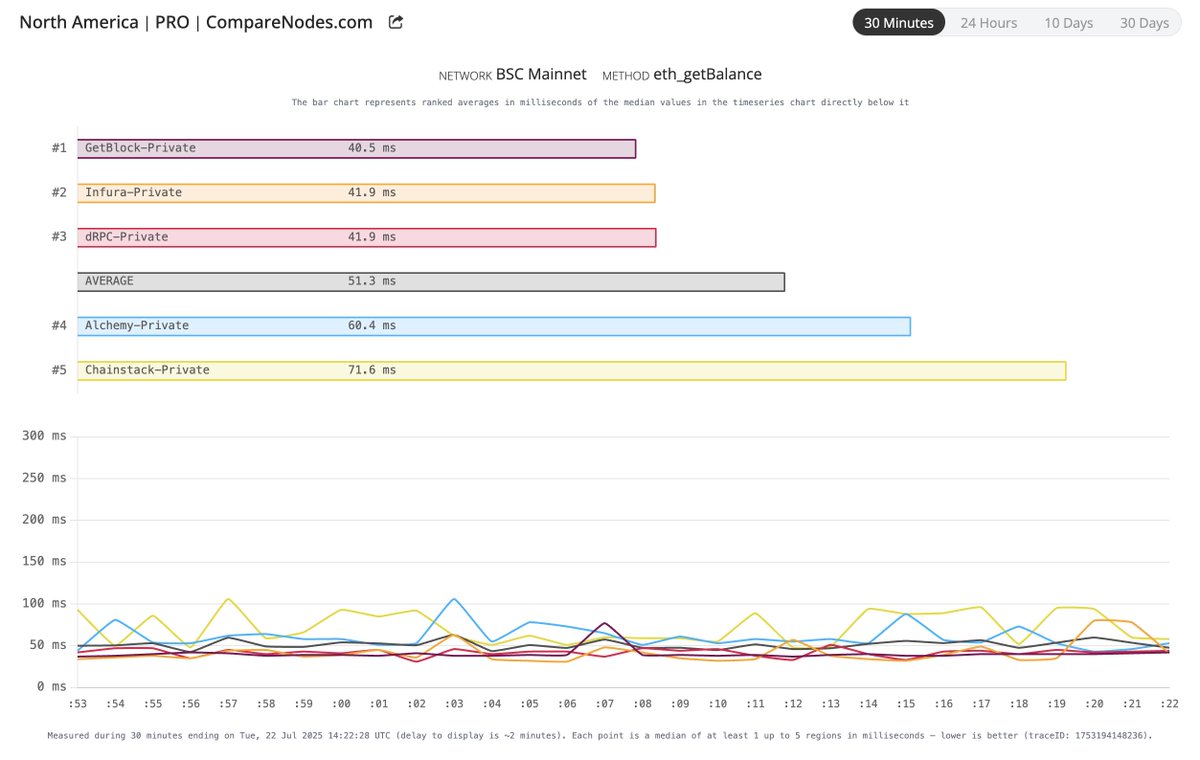Click the #4 rank label
1200x760 pixels.
pos(59,326)
